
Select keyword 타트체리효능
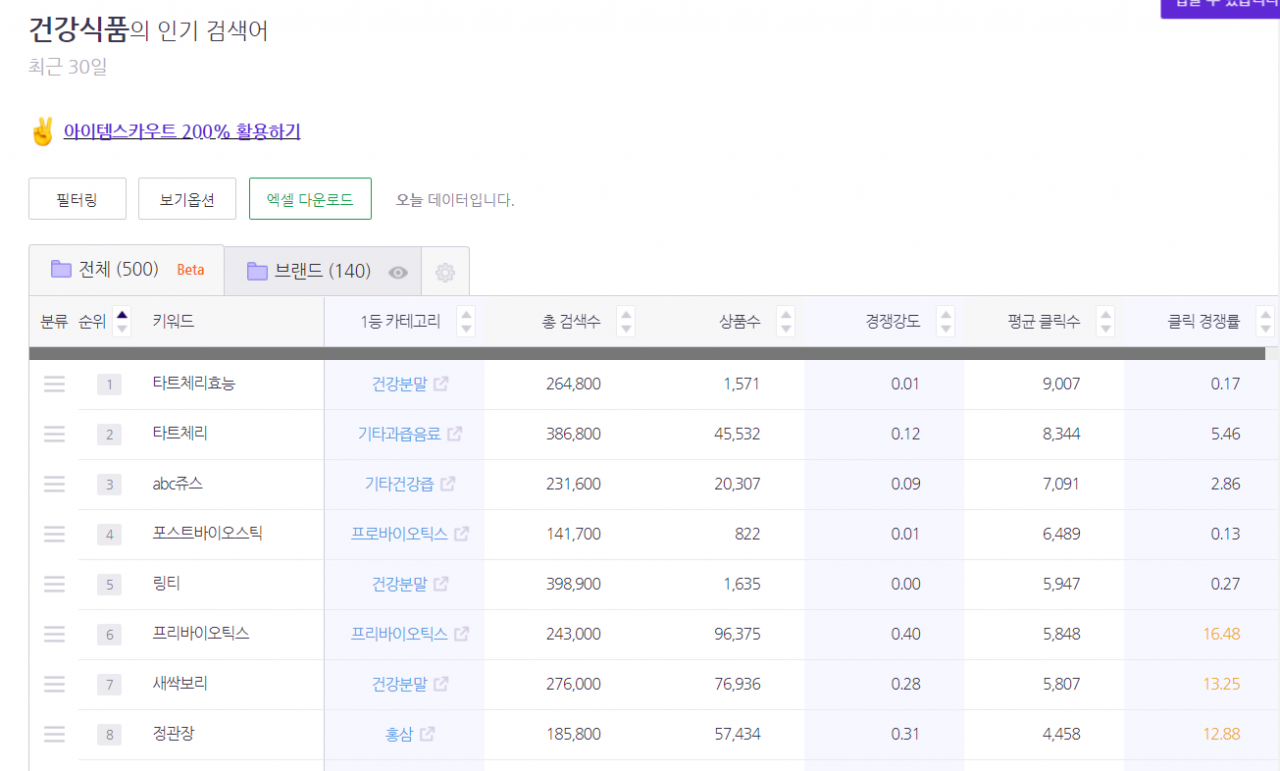click(194, 383)
